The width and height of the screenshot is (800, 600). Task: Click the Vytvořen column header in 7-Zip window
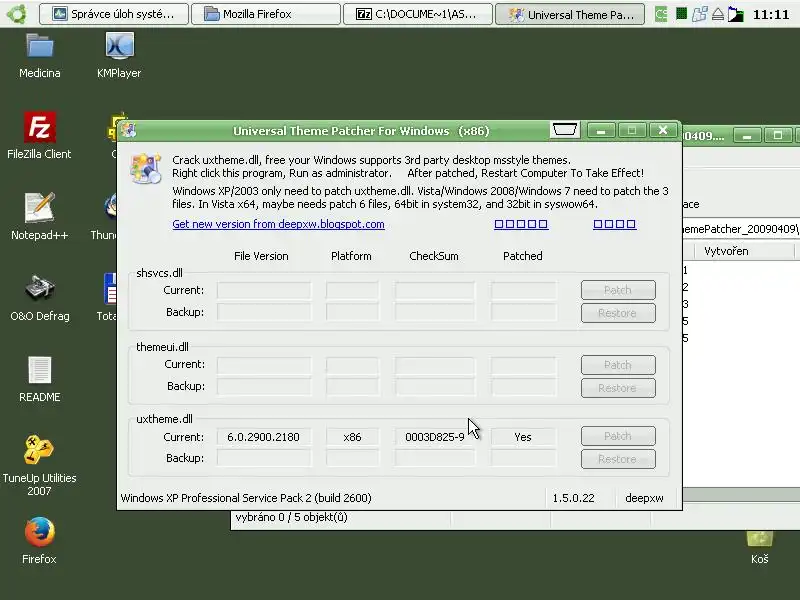coord(743,251)
